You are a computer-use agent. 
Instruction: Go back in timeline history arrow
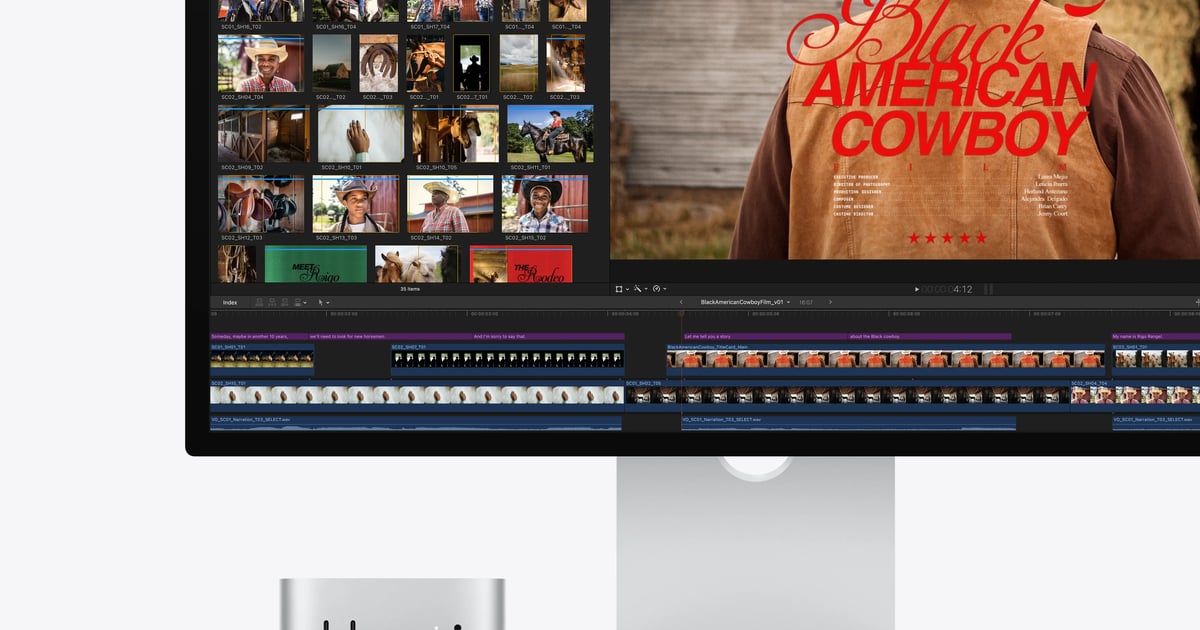pos(682,302)
